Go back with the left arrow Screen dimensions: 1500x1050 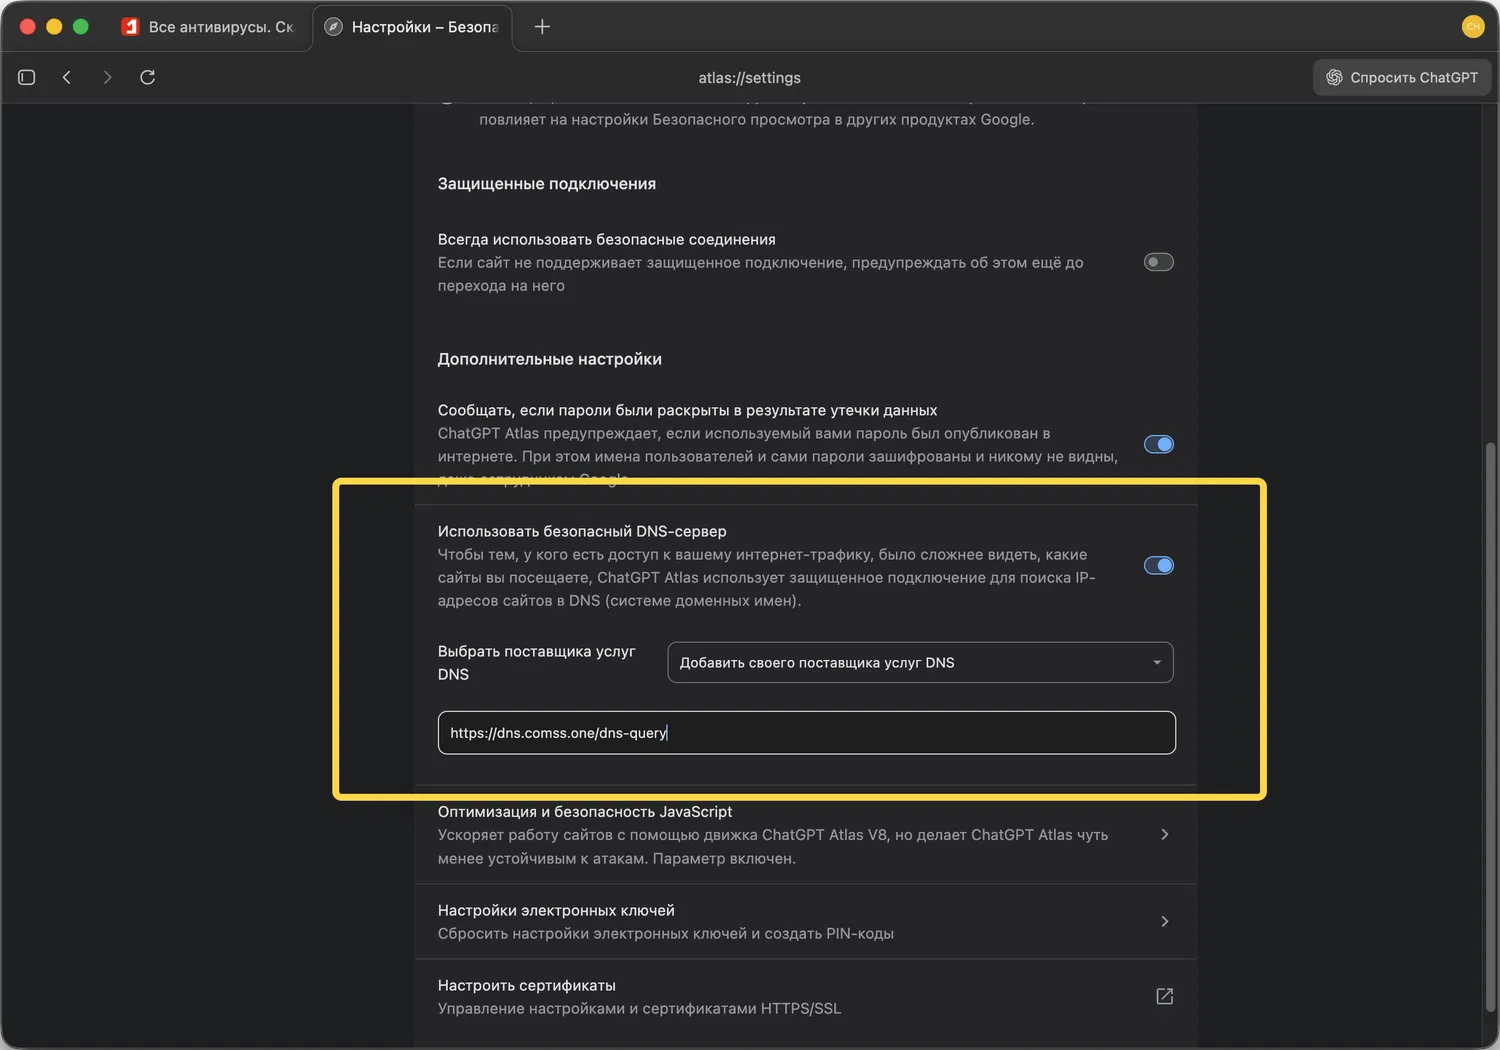click(67, 77)
